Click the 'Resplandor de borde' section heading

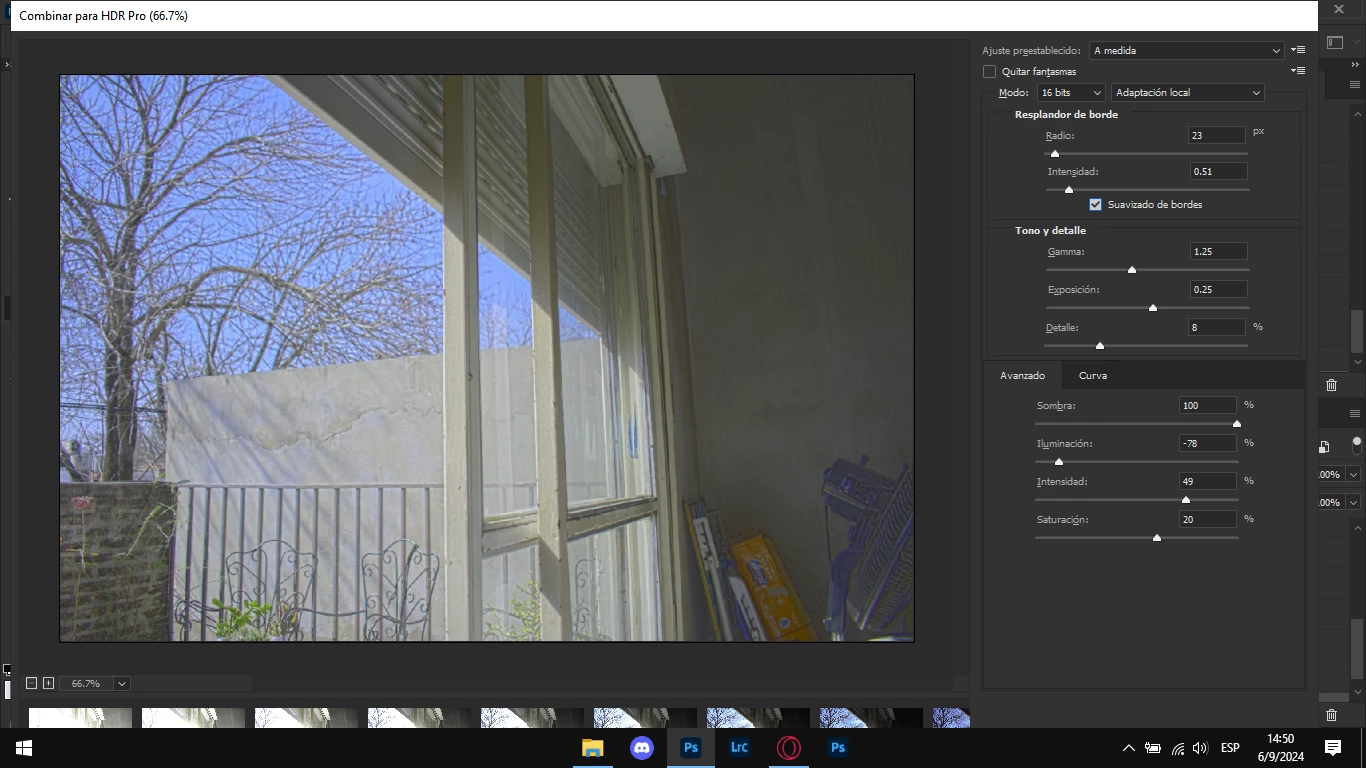[1066, 114]
